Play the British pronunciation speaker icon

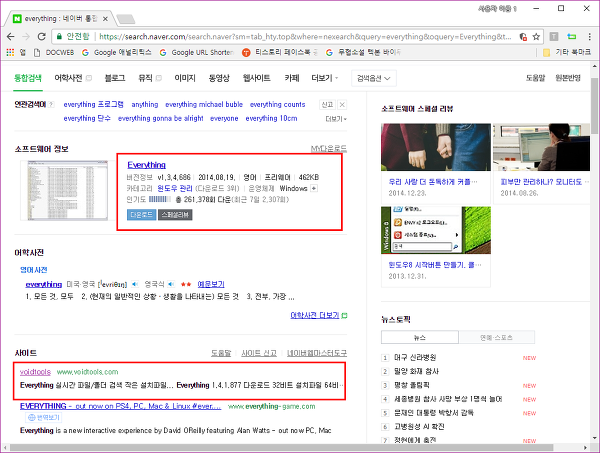click(171, 284)
